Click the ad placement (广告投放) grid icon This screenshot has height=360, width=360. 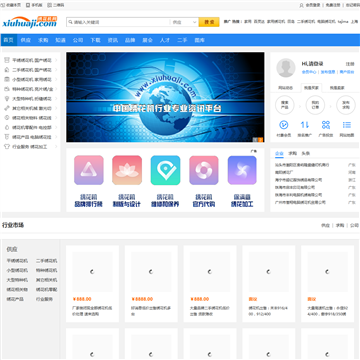coord(326,125)
